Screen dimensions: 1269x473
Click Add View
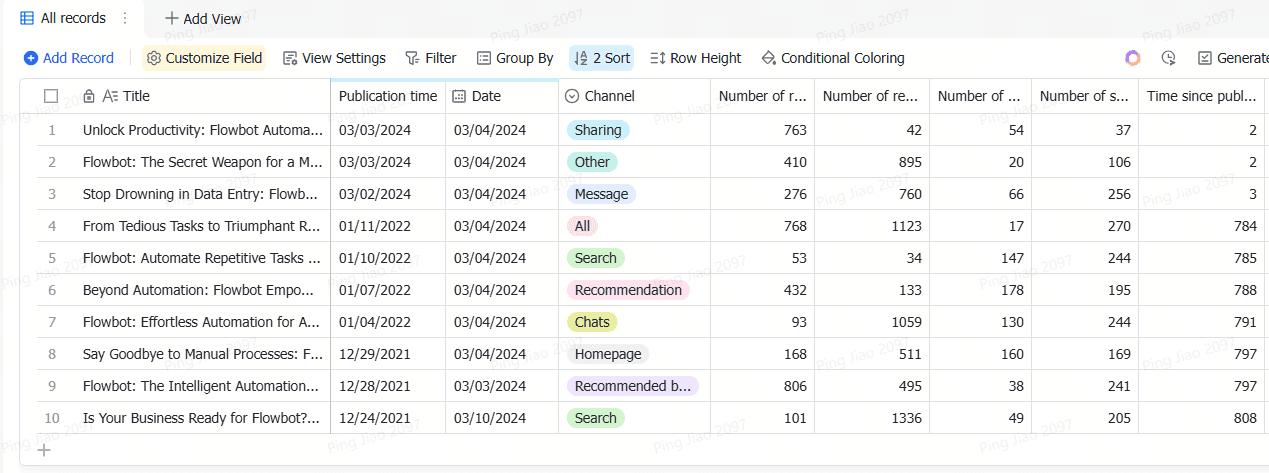point(203,18)
